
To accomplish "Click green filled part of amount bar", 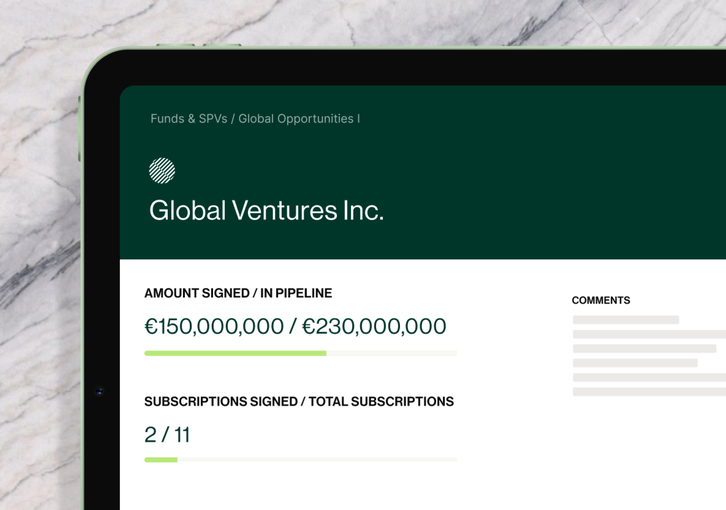I will 235,353.
